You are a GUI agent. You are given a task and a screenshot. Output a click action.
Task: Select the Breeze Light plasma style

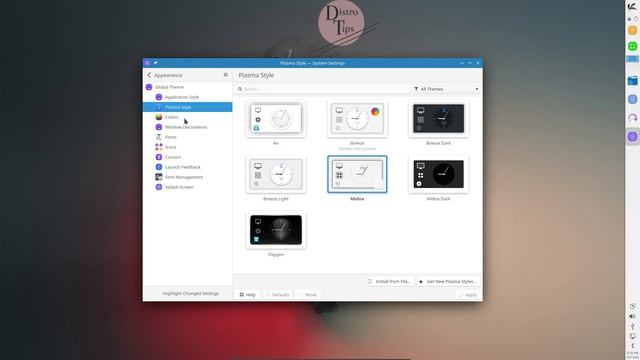276,174
